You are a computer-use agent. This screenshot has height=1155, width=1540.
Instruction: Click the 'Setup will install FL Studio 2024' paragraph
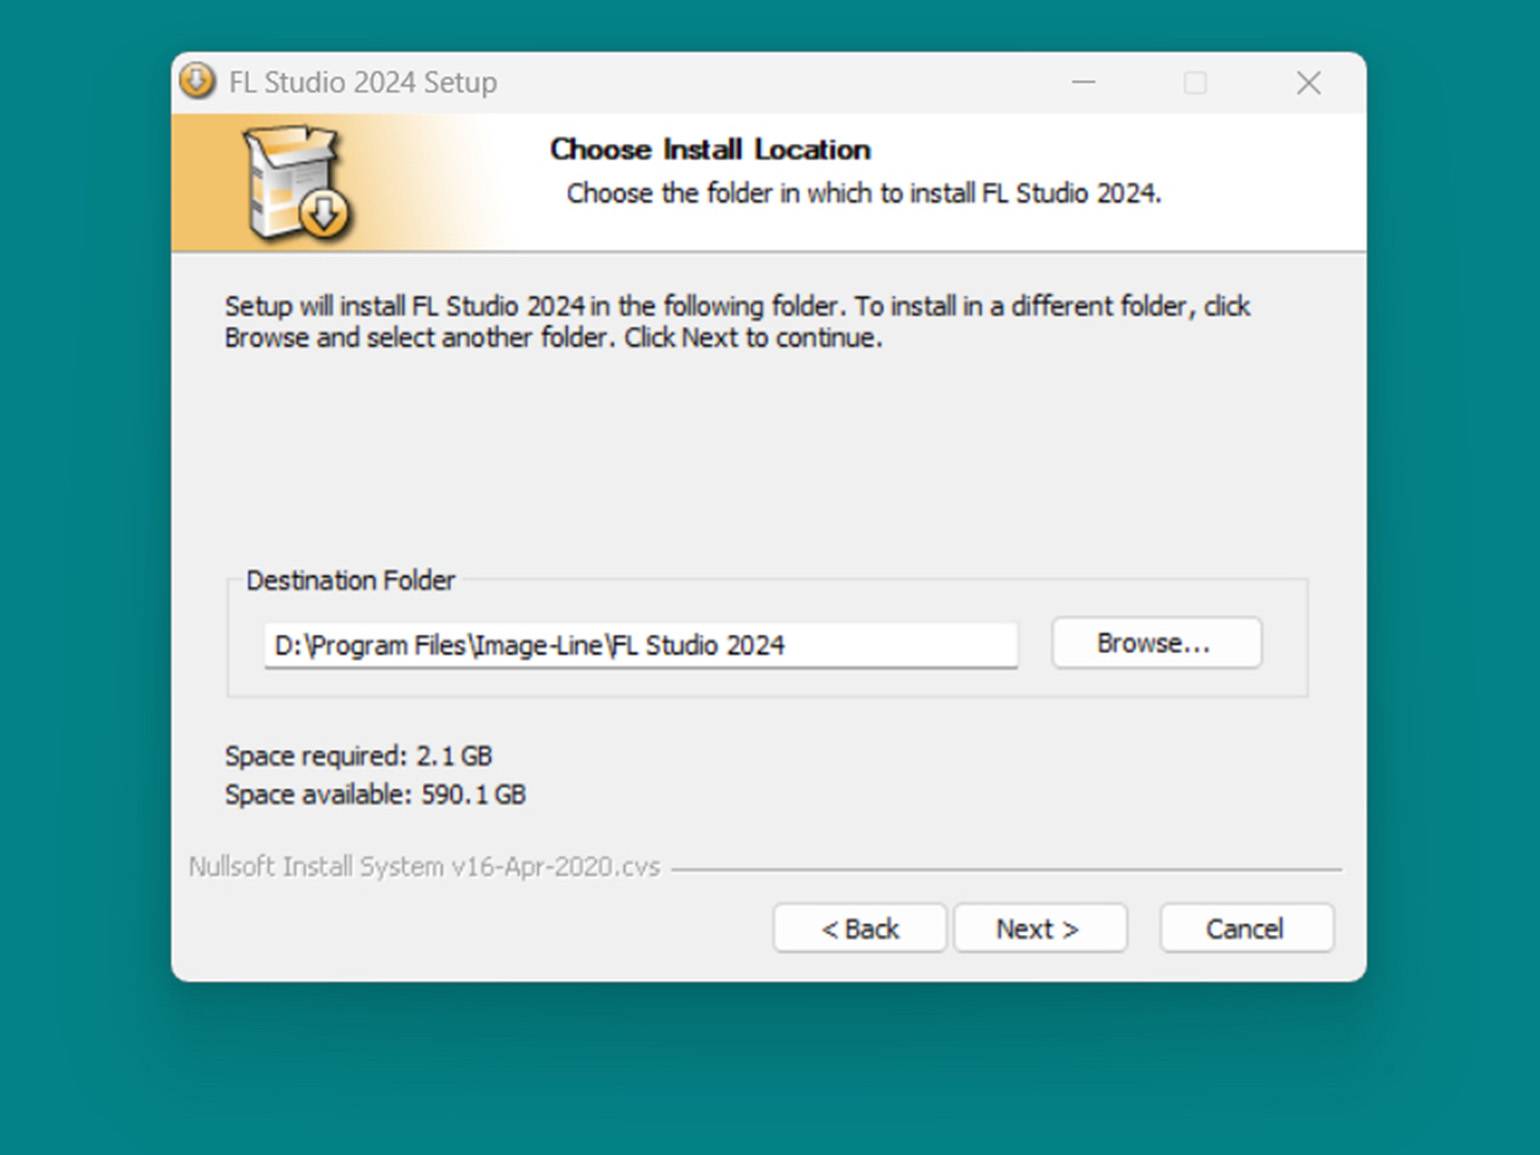(737, 321)
